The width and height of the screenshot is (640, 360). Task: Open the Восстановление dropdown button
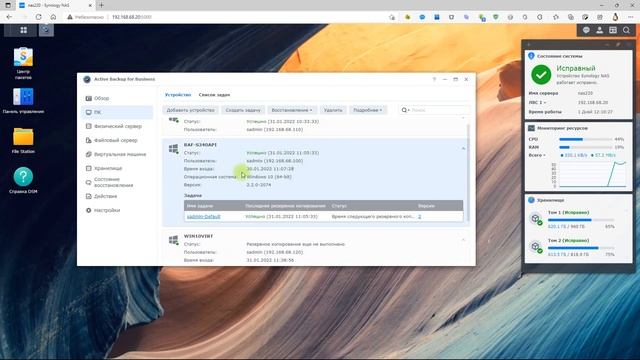[292, 110]
